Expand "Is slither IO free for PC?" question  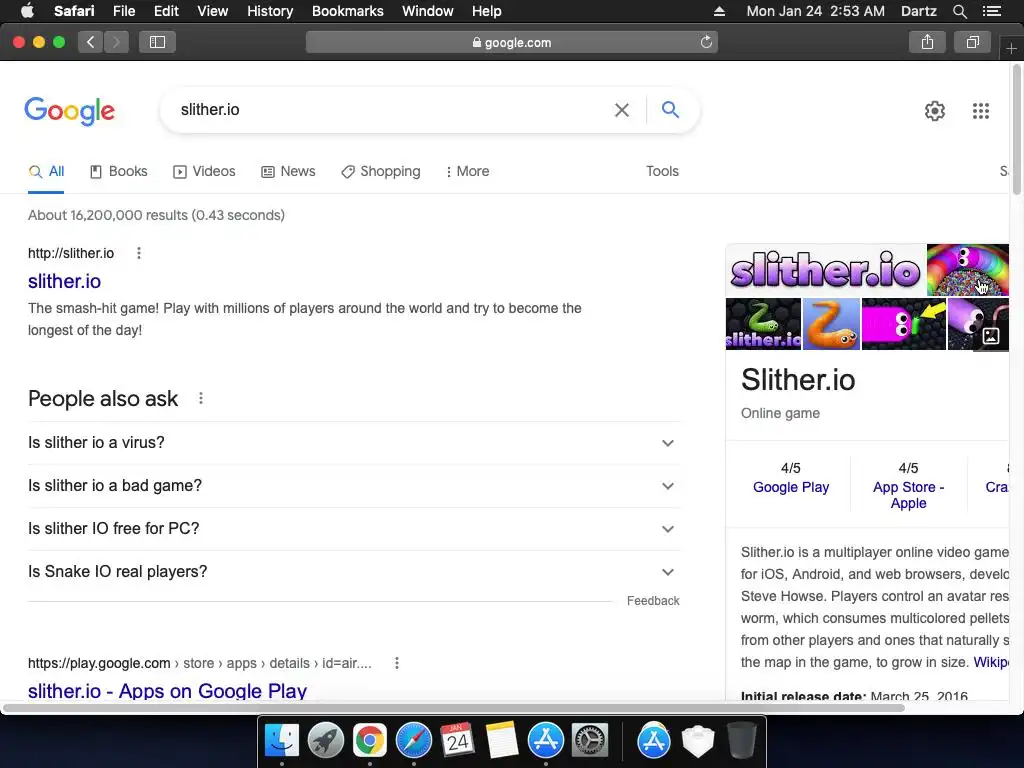(354, 529)
